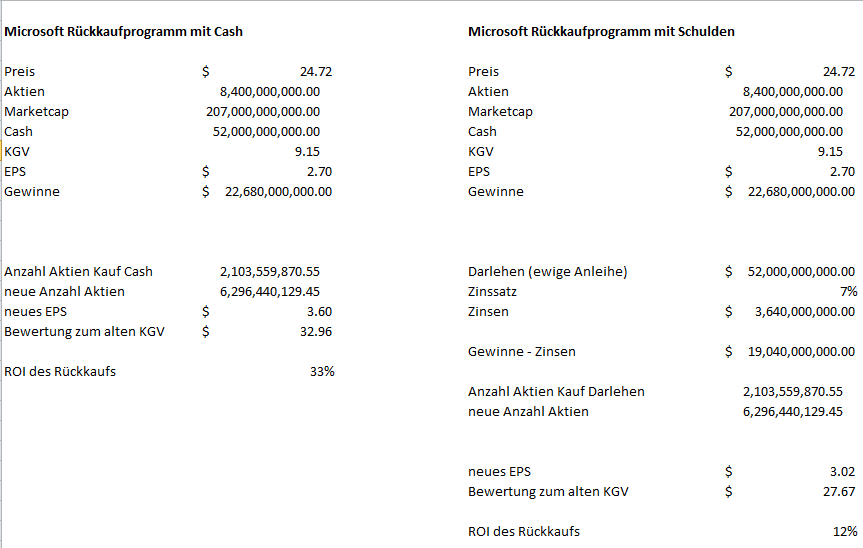Click Anzahl Aktien Kauf Cash label
This screenshot has height=548, width=863.
point(78,271)
